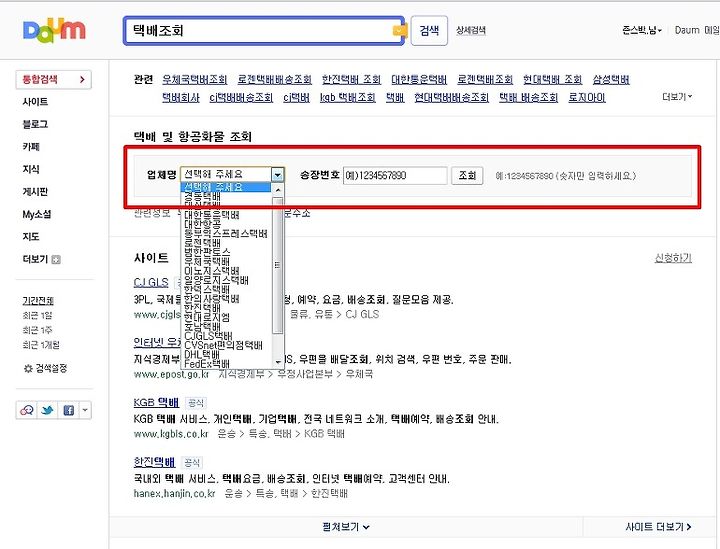This screenshot has height=549, width=720.
Task: Click the Daum logo
Action: [54, 31]
